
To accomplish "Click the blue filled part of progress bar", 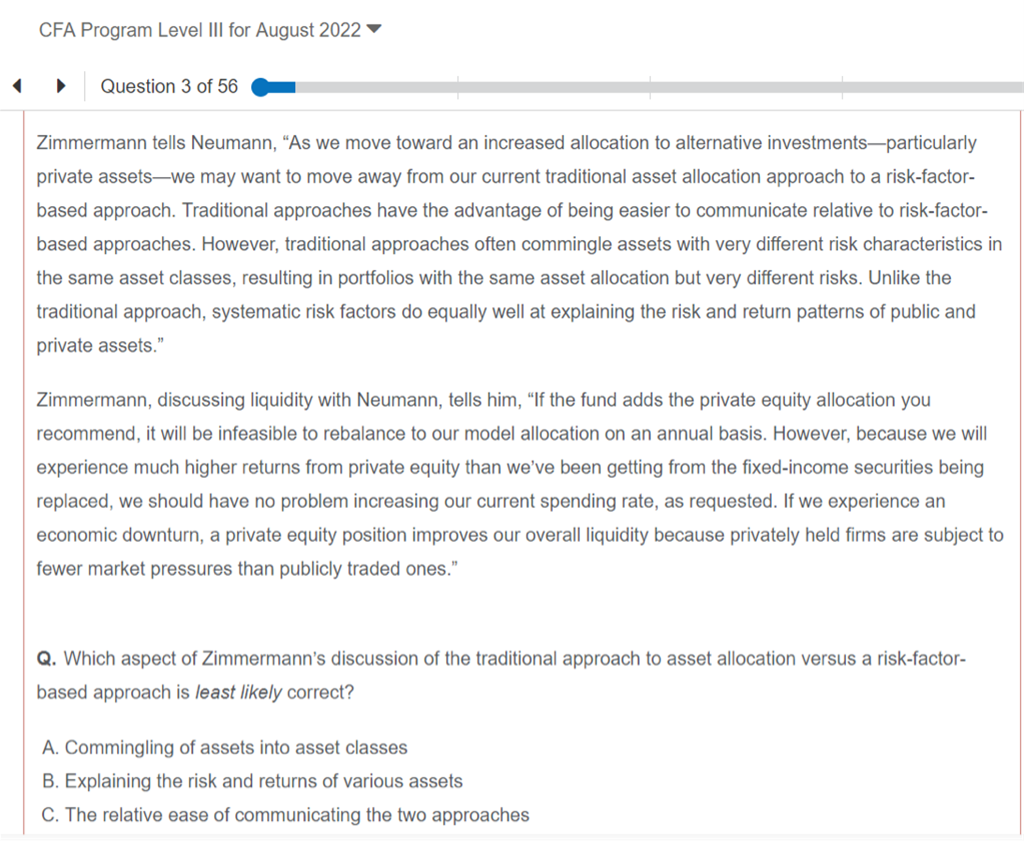I will pos(283,88).
